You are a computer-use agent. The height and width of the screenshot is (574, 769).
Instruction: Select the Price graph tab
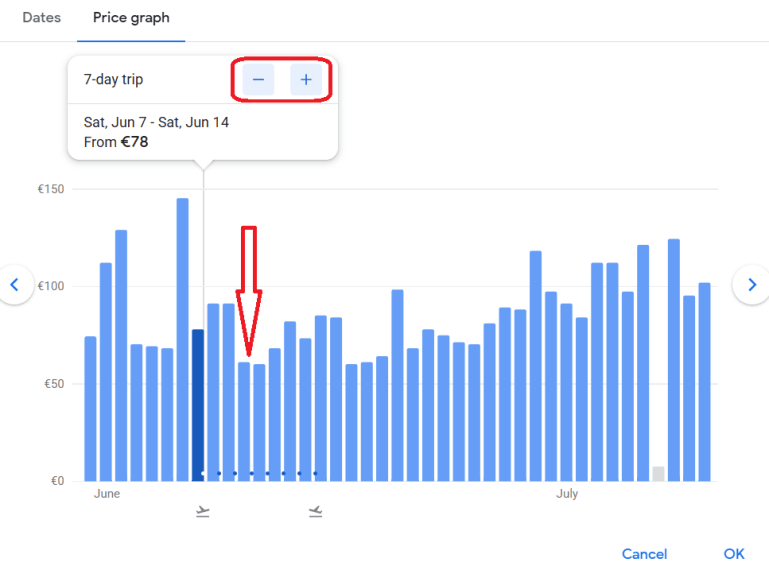point(131,18)
